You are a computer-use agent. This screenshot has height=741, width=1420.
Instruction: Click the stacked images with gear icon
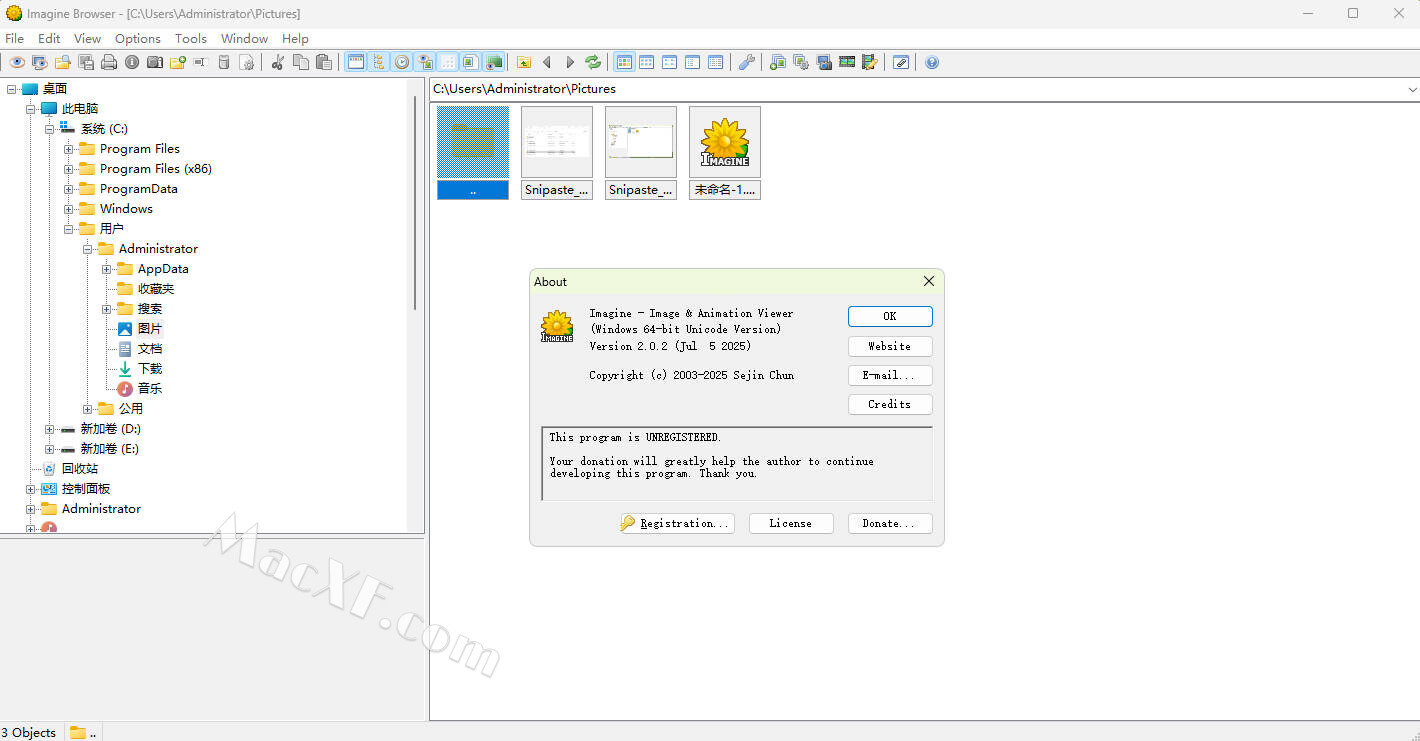[801, 62]
